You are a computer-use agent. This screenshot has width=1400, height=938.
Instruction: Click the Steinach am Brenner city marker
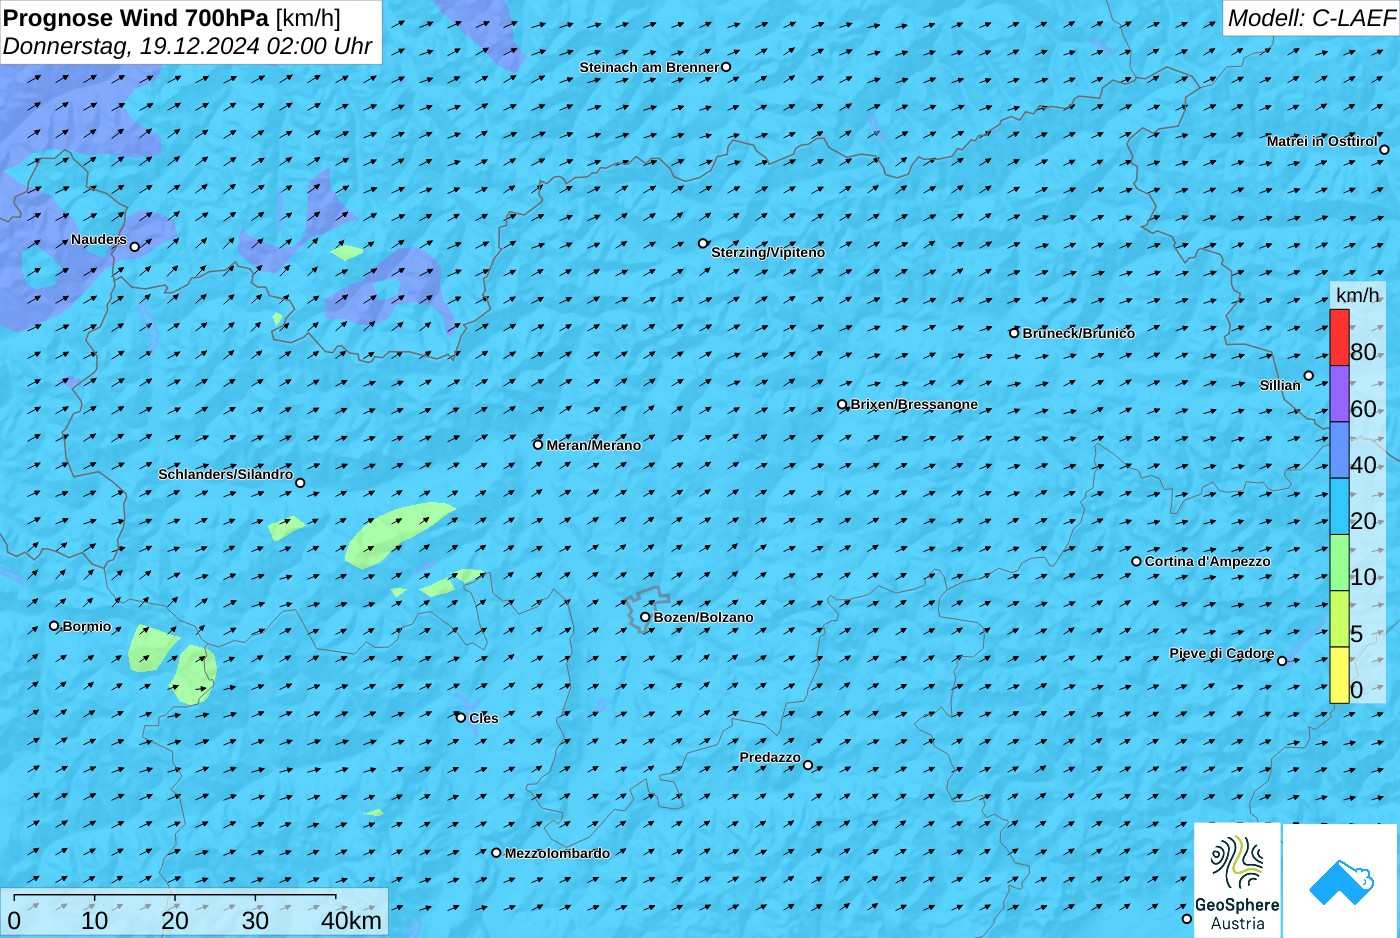tap(726, 67)
